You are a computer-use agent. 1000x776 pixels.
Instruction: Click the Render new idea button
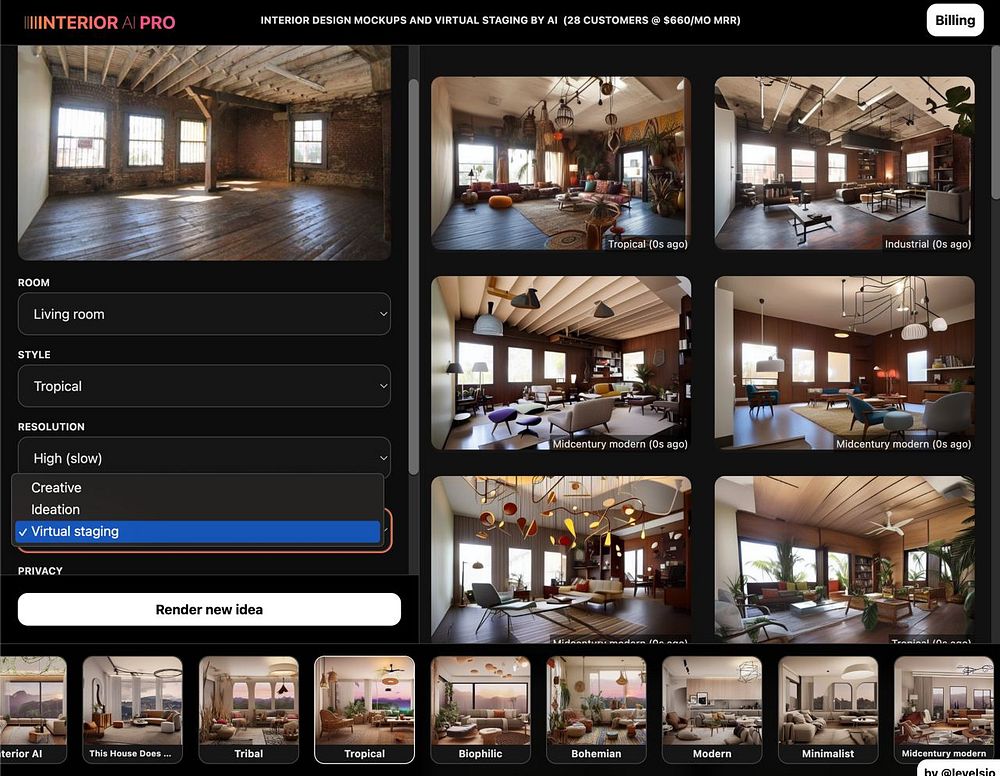209,610
